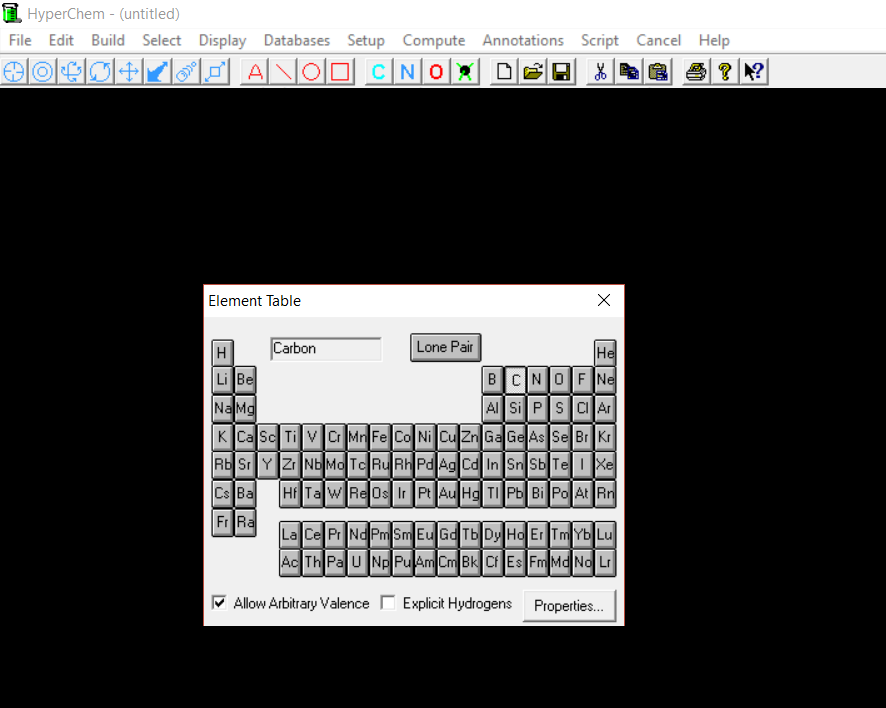886x708 pixels.
Task: Choose Gold (Au) in the element table
Action: [448, 493]
